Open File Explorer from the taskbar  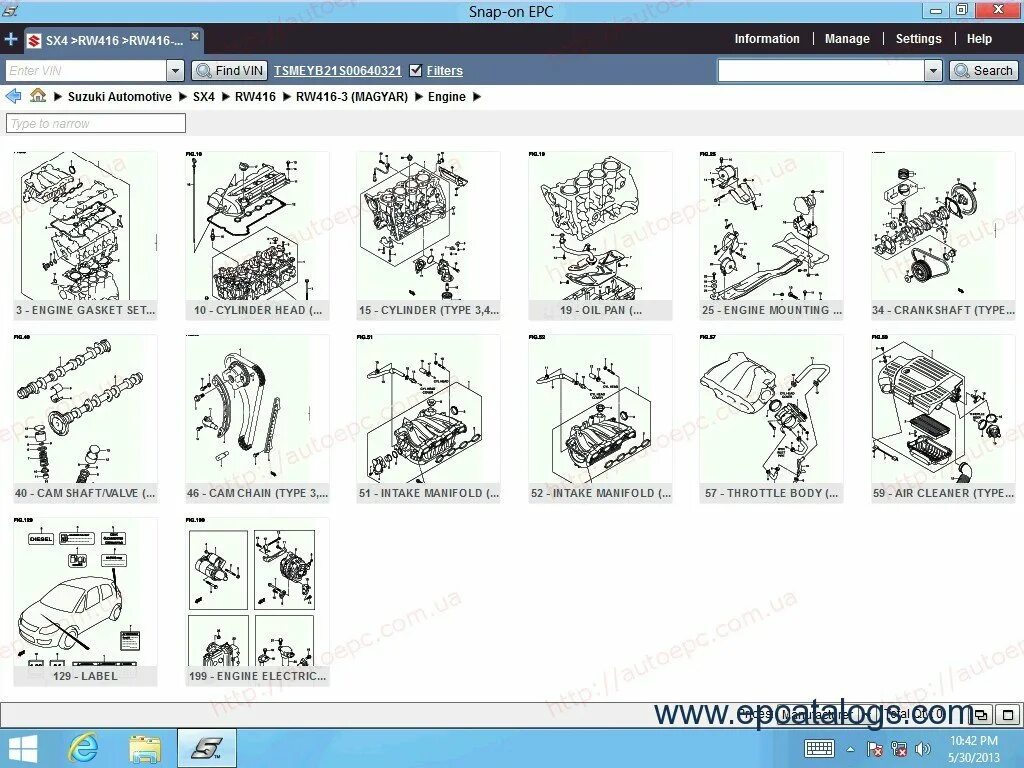[145, 749]
